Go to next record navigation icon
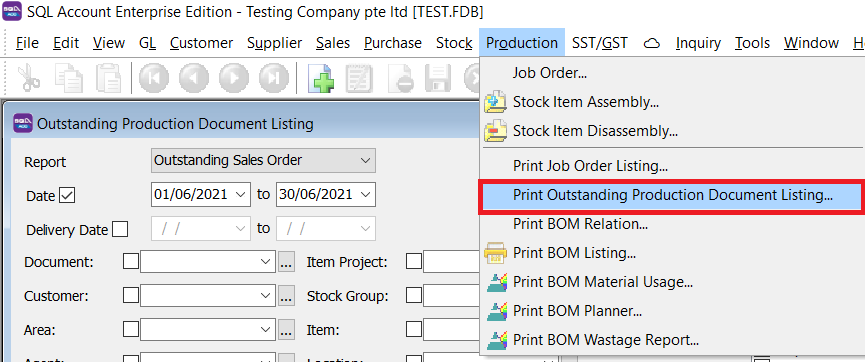Screen dimensions: 865x362 pos(234,77)
